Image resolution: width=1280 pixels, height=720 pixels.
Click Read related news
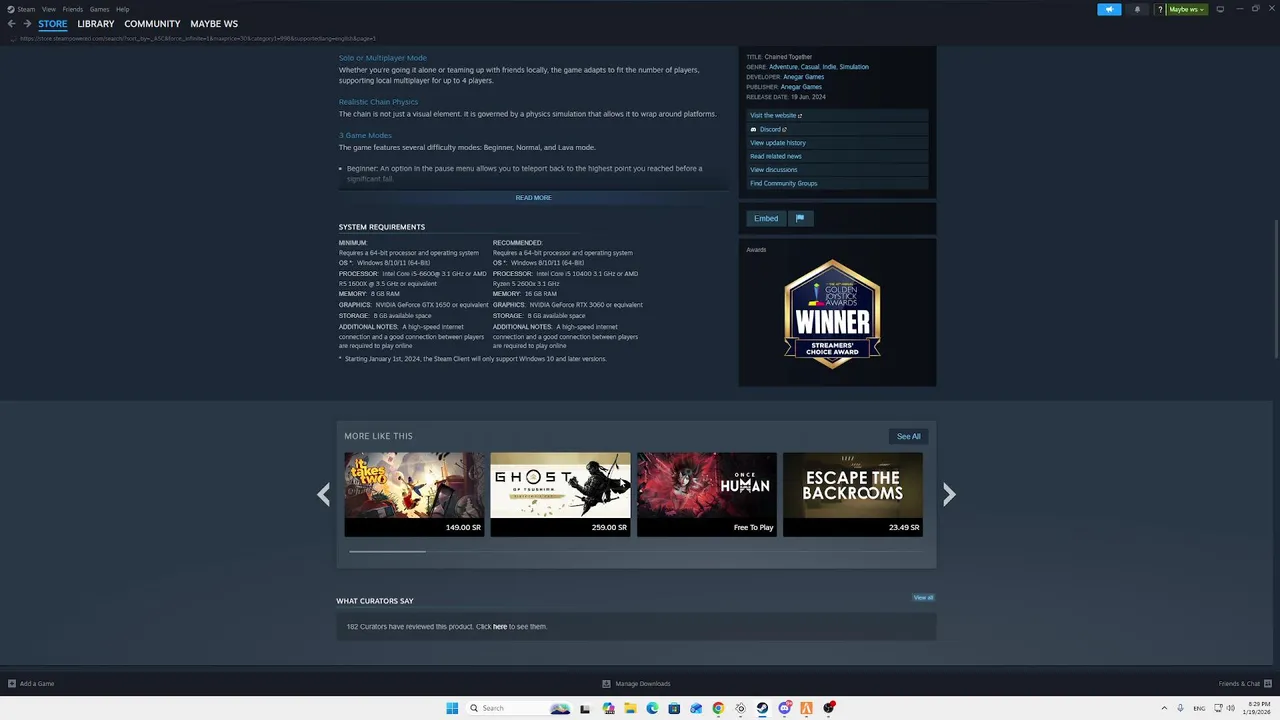(x=838, y=156)
